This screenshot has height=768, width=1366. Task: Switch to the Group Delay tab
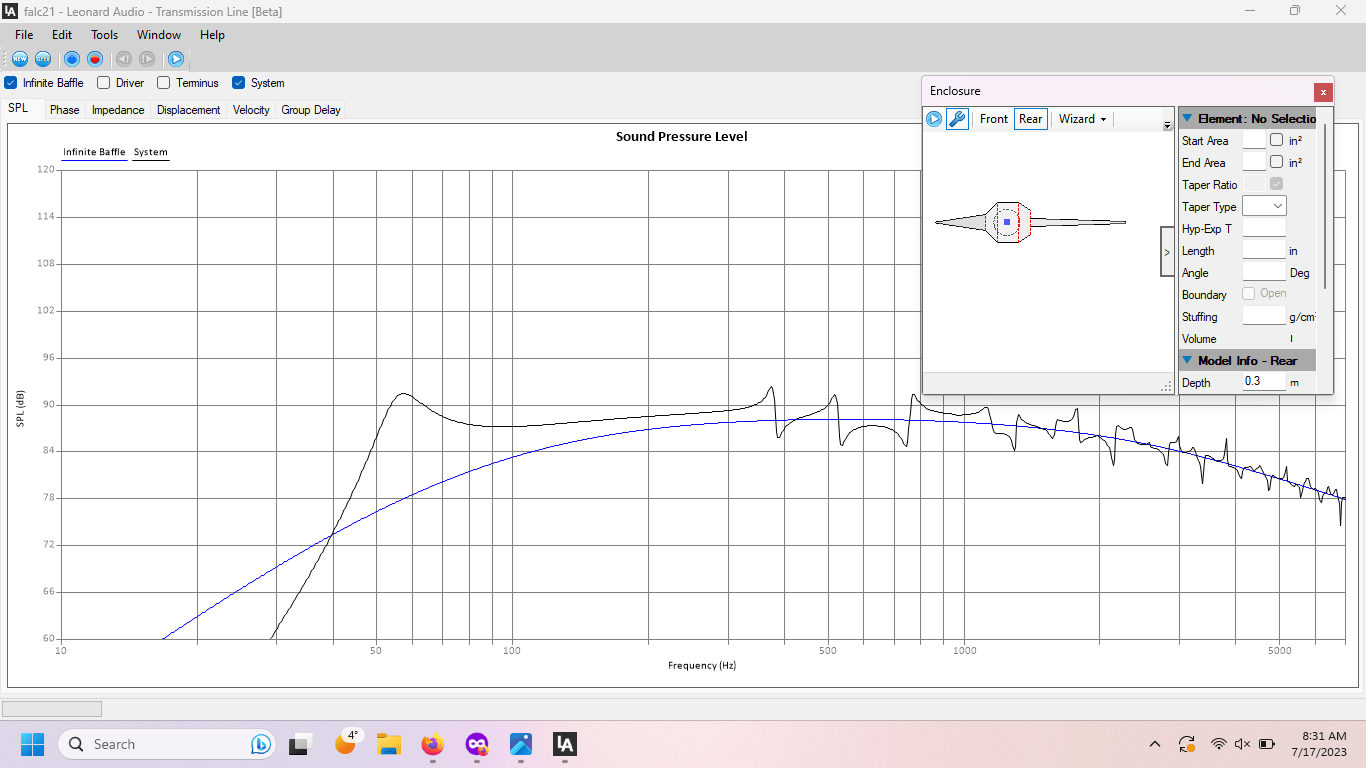[311, 110]
